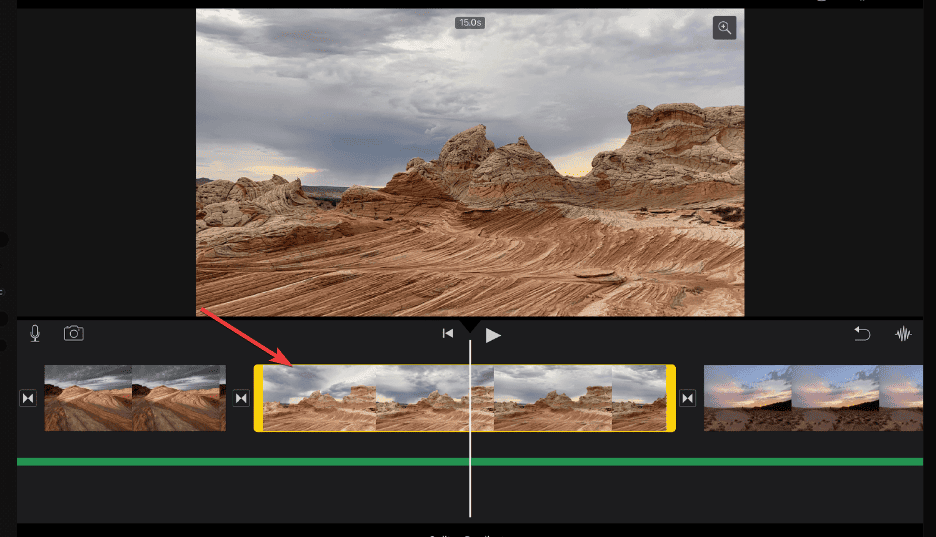Click the undo arrow icon
The height and width of the screenshot is (537, 936).
(x=862, y=334)
